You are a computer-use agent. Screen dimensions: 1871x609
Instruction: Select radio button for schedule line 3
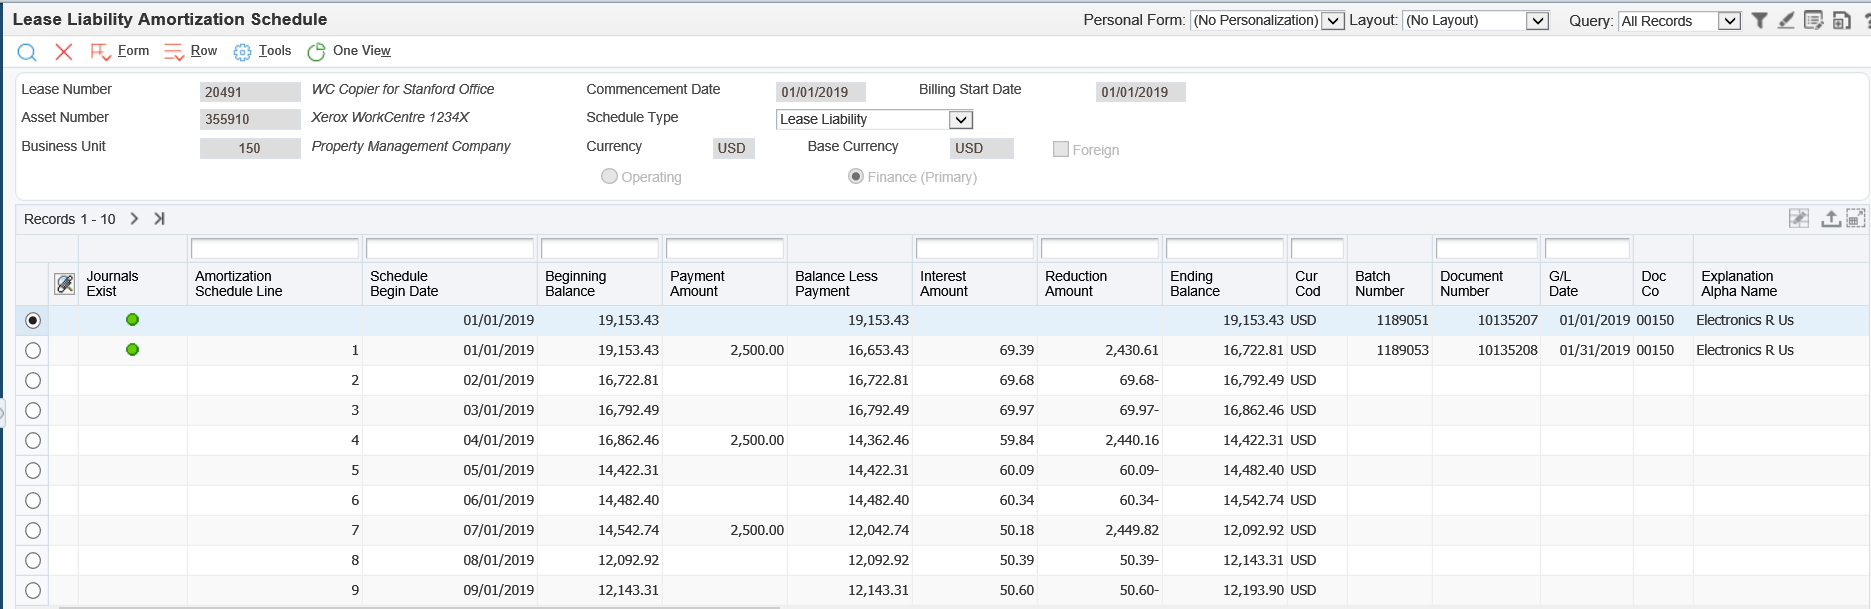tap(33, 410)
